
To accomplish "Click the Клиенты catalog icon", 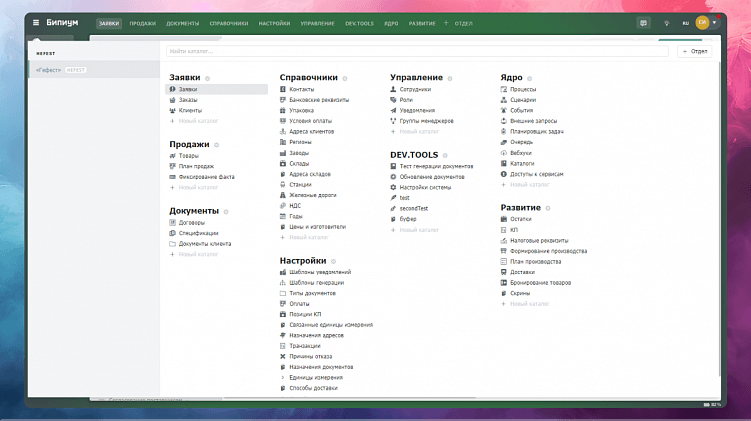I will click(172, 110).
